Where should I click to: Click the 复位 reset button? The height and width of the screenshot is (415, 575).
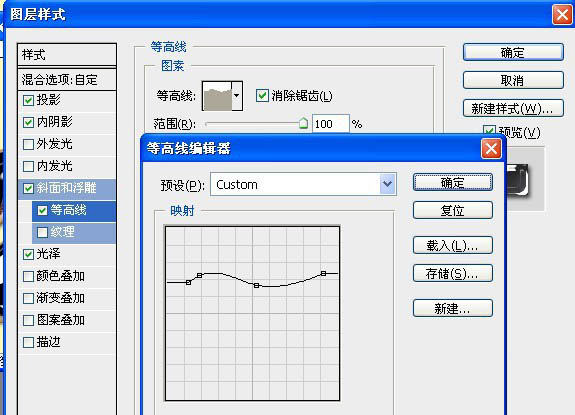tap(453, 210)
